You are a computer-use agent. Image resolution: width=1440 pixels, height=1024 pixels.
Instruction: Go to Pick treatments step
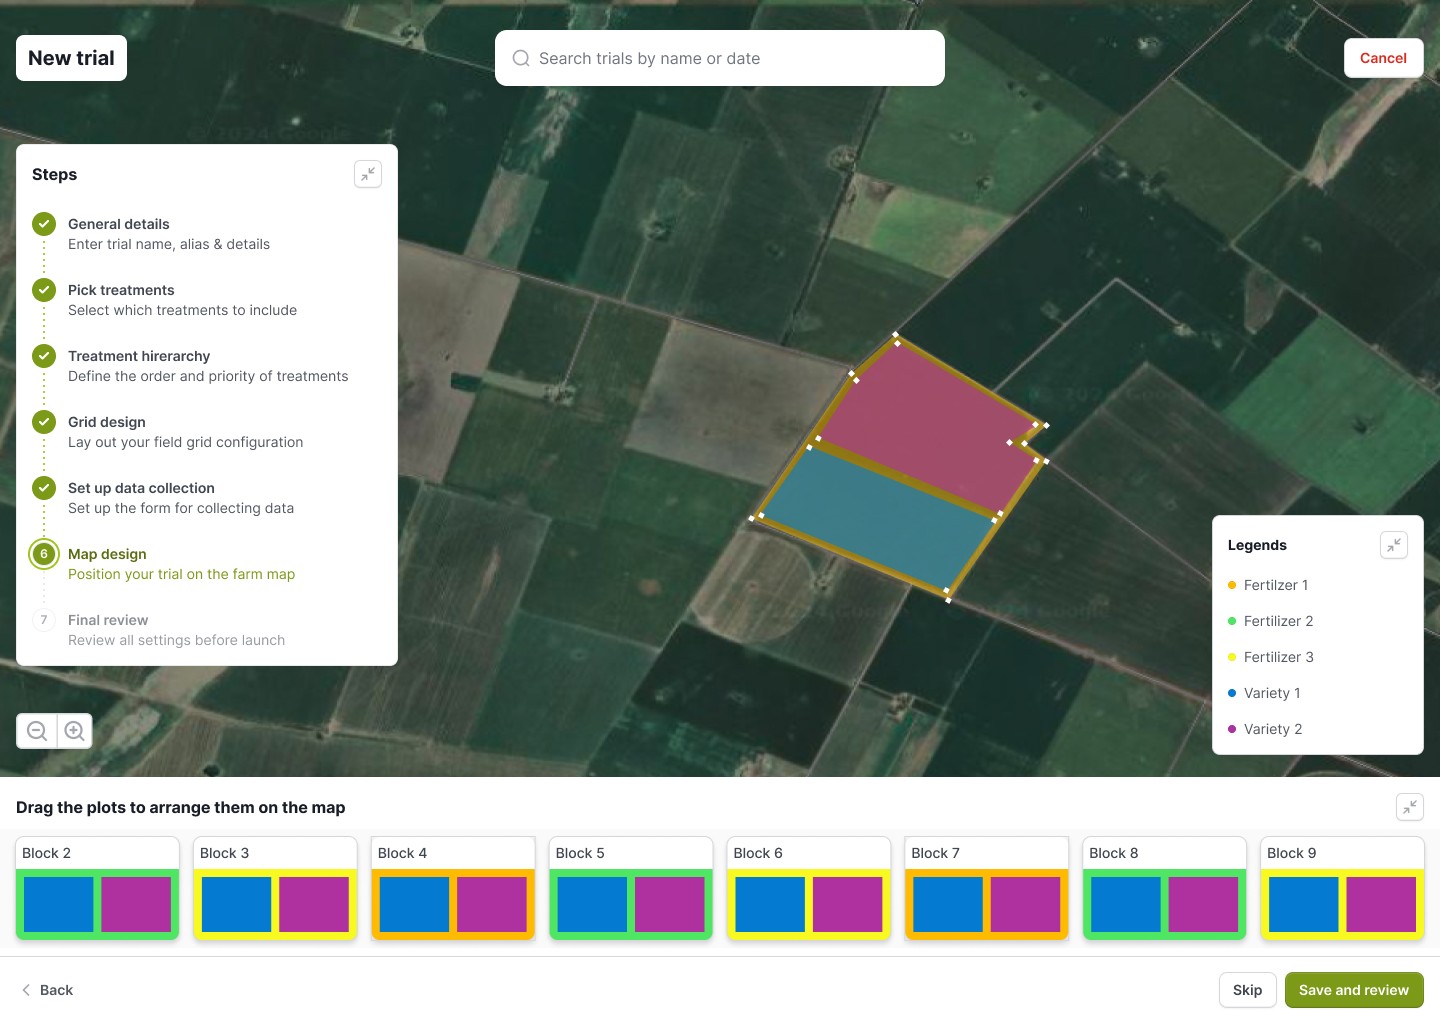click(121, 290)
